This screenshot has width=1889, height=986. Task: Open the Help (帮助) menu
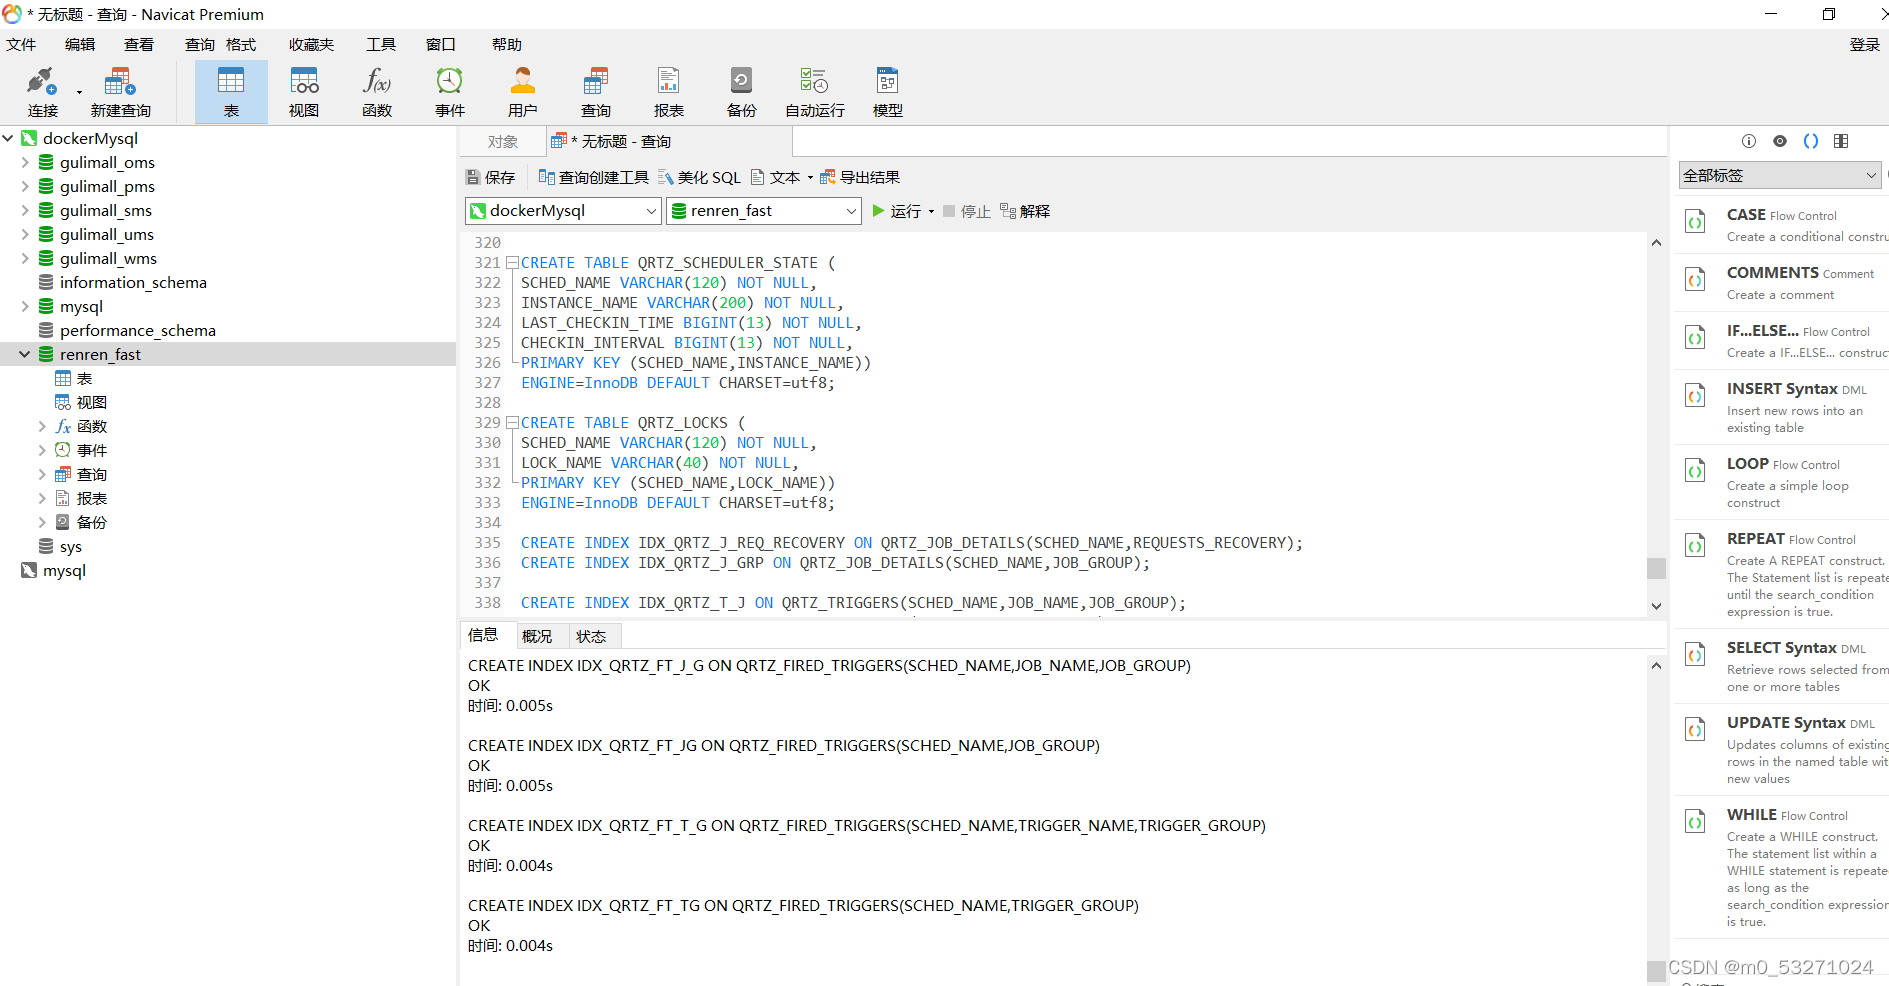[507, 44]
